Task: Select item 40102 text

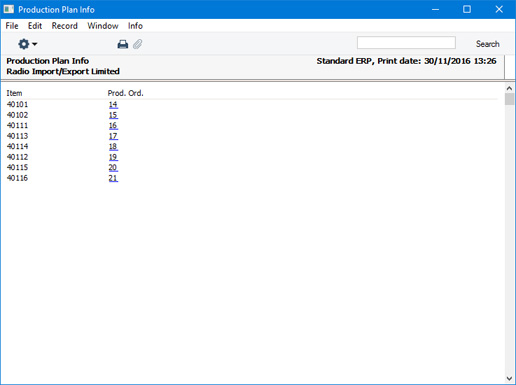Action: 17,115
